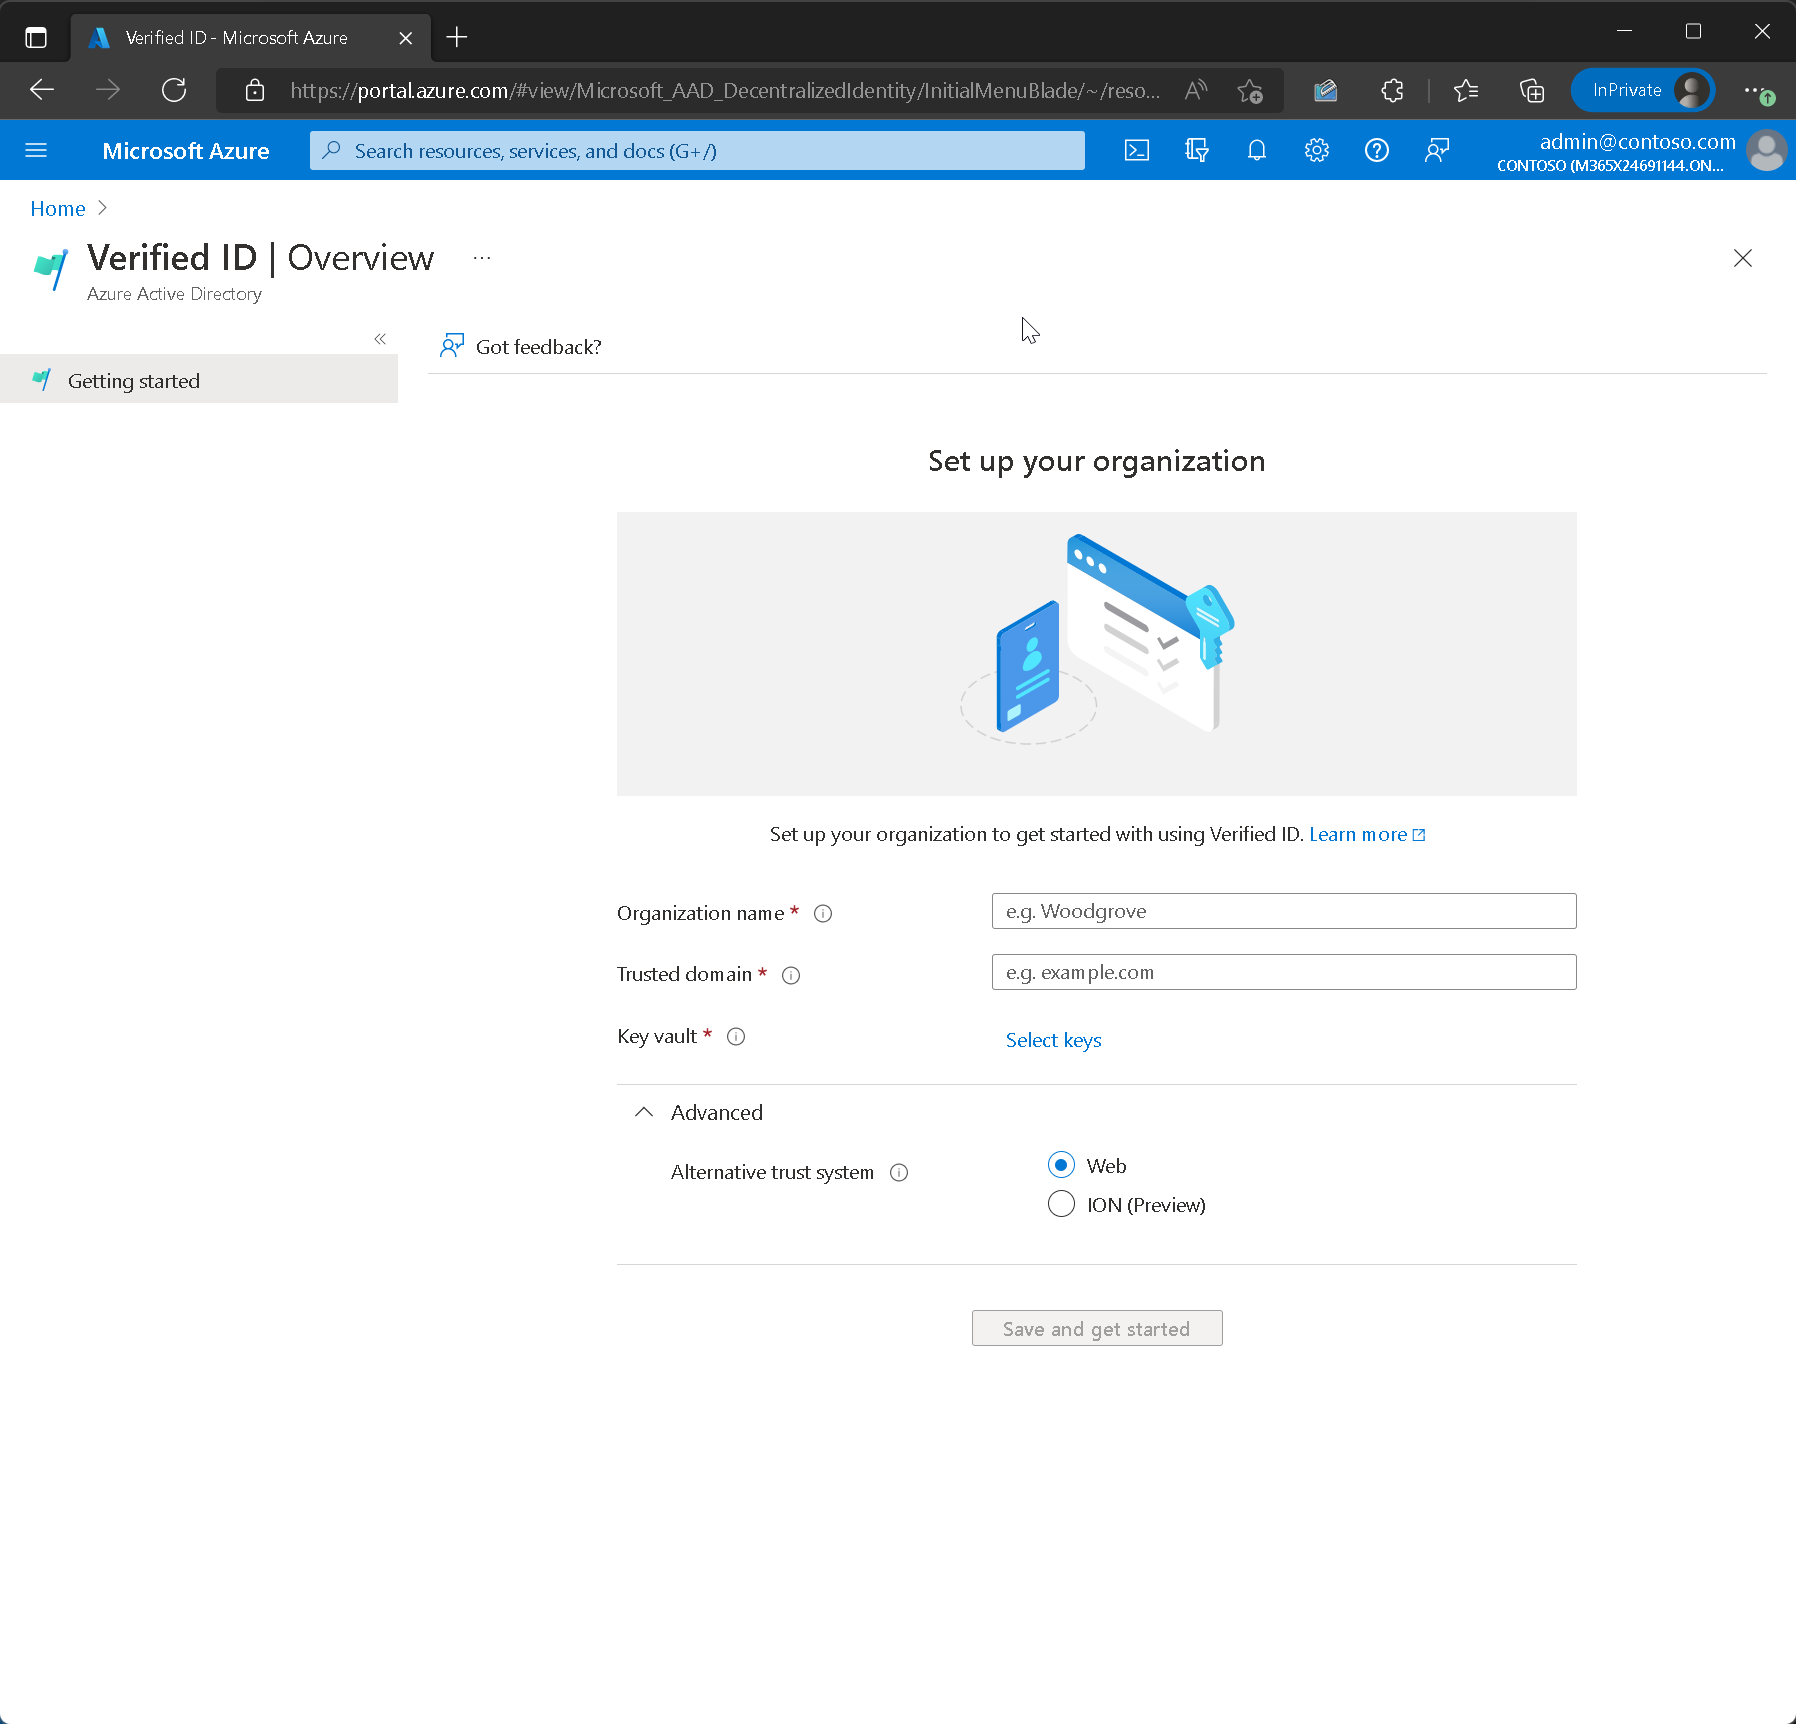
Task: View Azure portal notifications bell
Action: click(x=1257, y=150)
